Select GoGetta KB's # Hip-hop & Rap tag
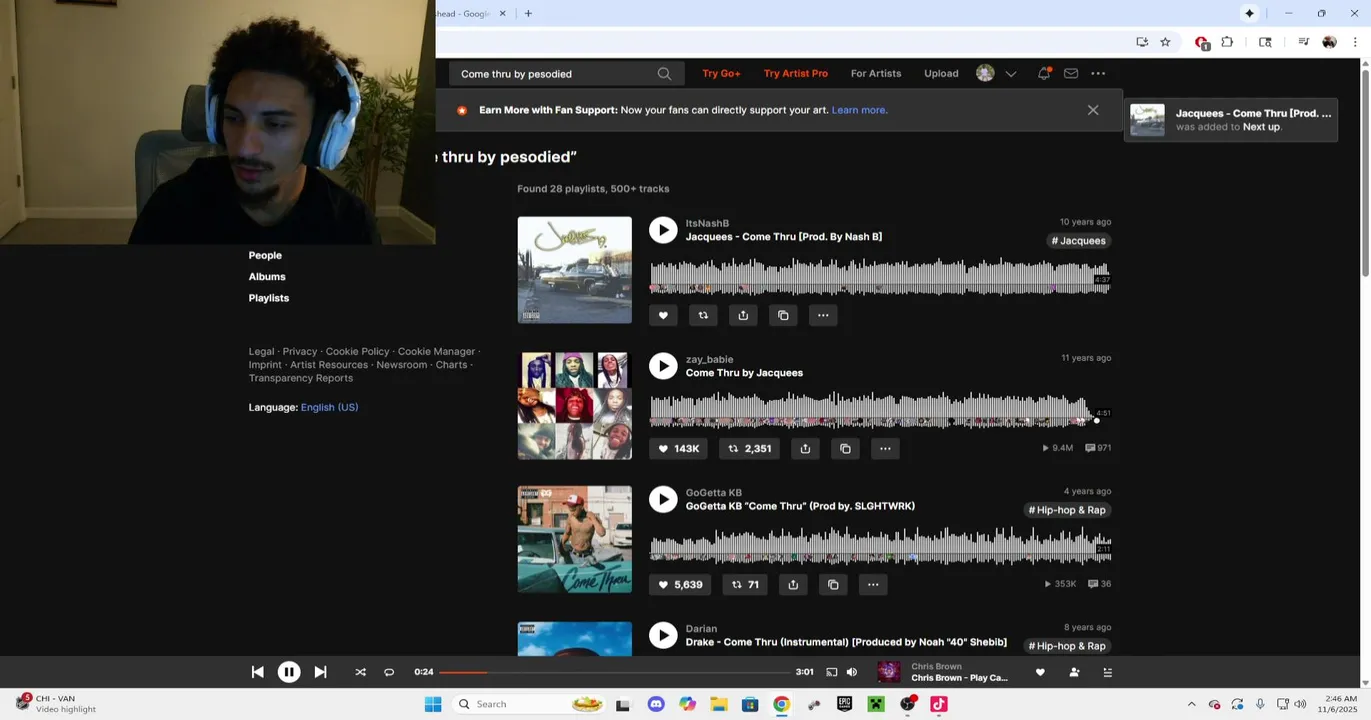The height and width of the screenshot is (720, 1371). pos(1067,510)
